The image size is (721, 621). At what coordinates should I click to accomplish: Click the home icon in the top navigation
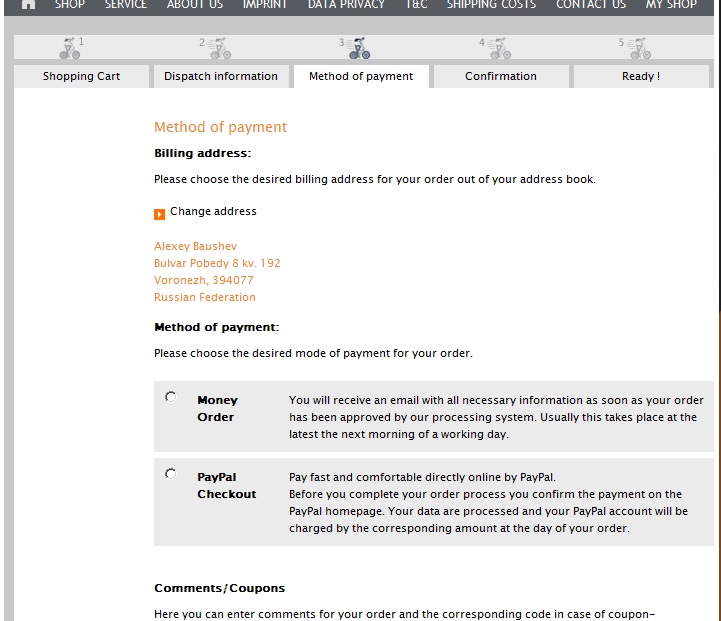click(x=28, y=4)
